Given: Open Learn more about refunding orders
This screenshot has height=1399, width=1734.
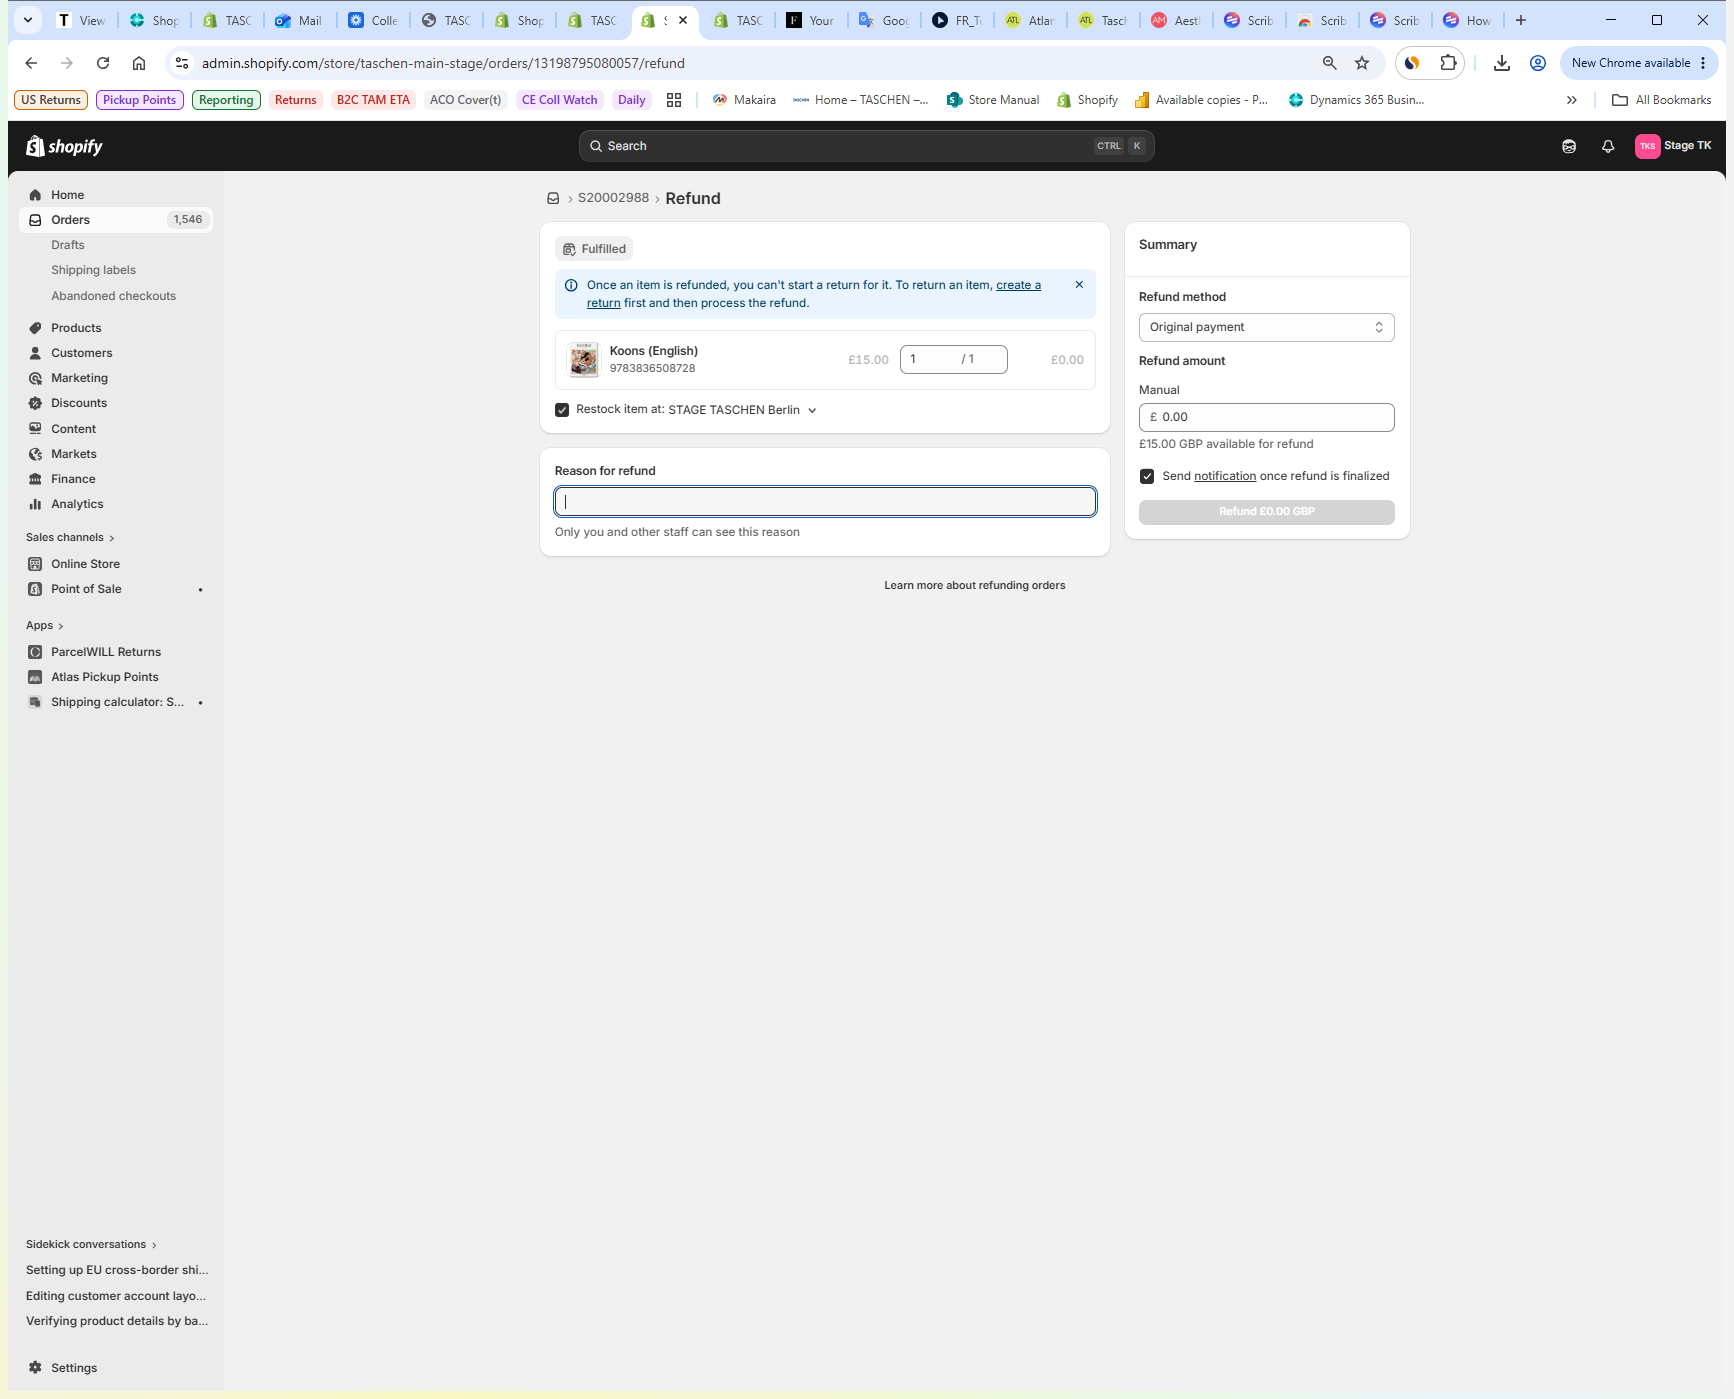Looking at the screenshot, I should pyautogui.click(x=974, y=586).
